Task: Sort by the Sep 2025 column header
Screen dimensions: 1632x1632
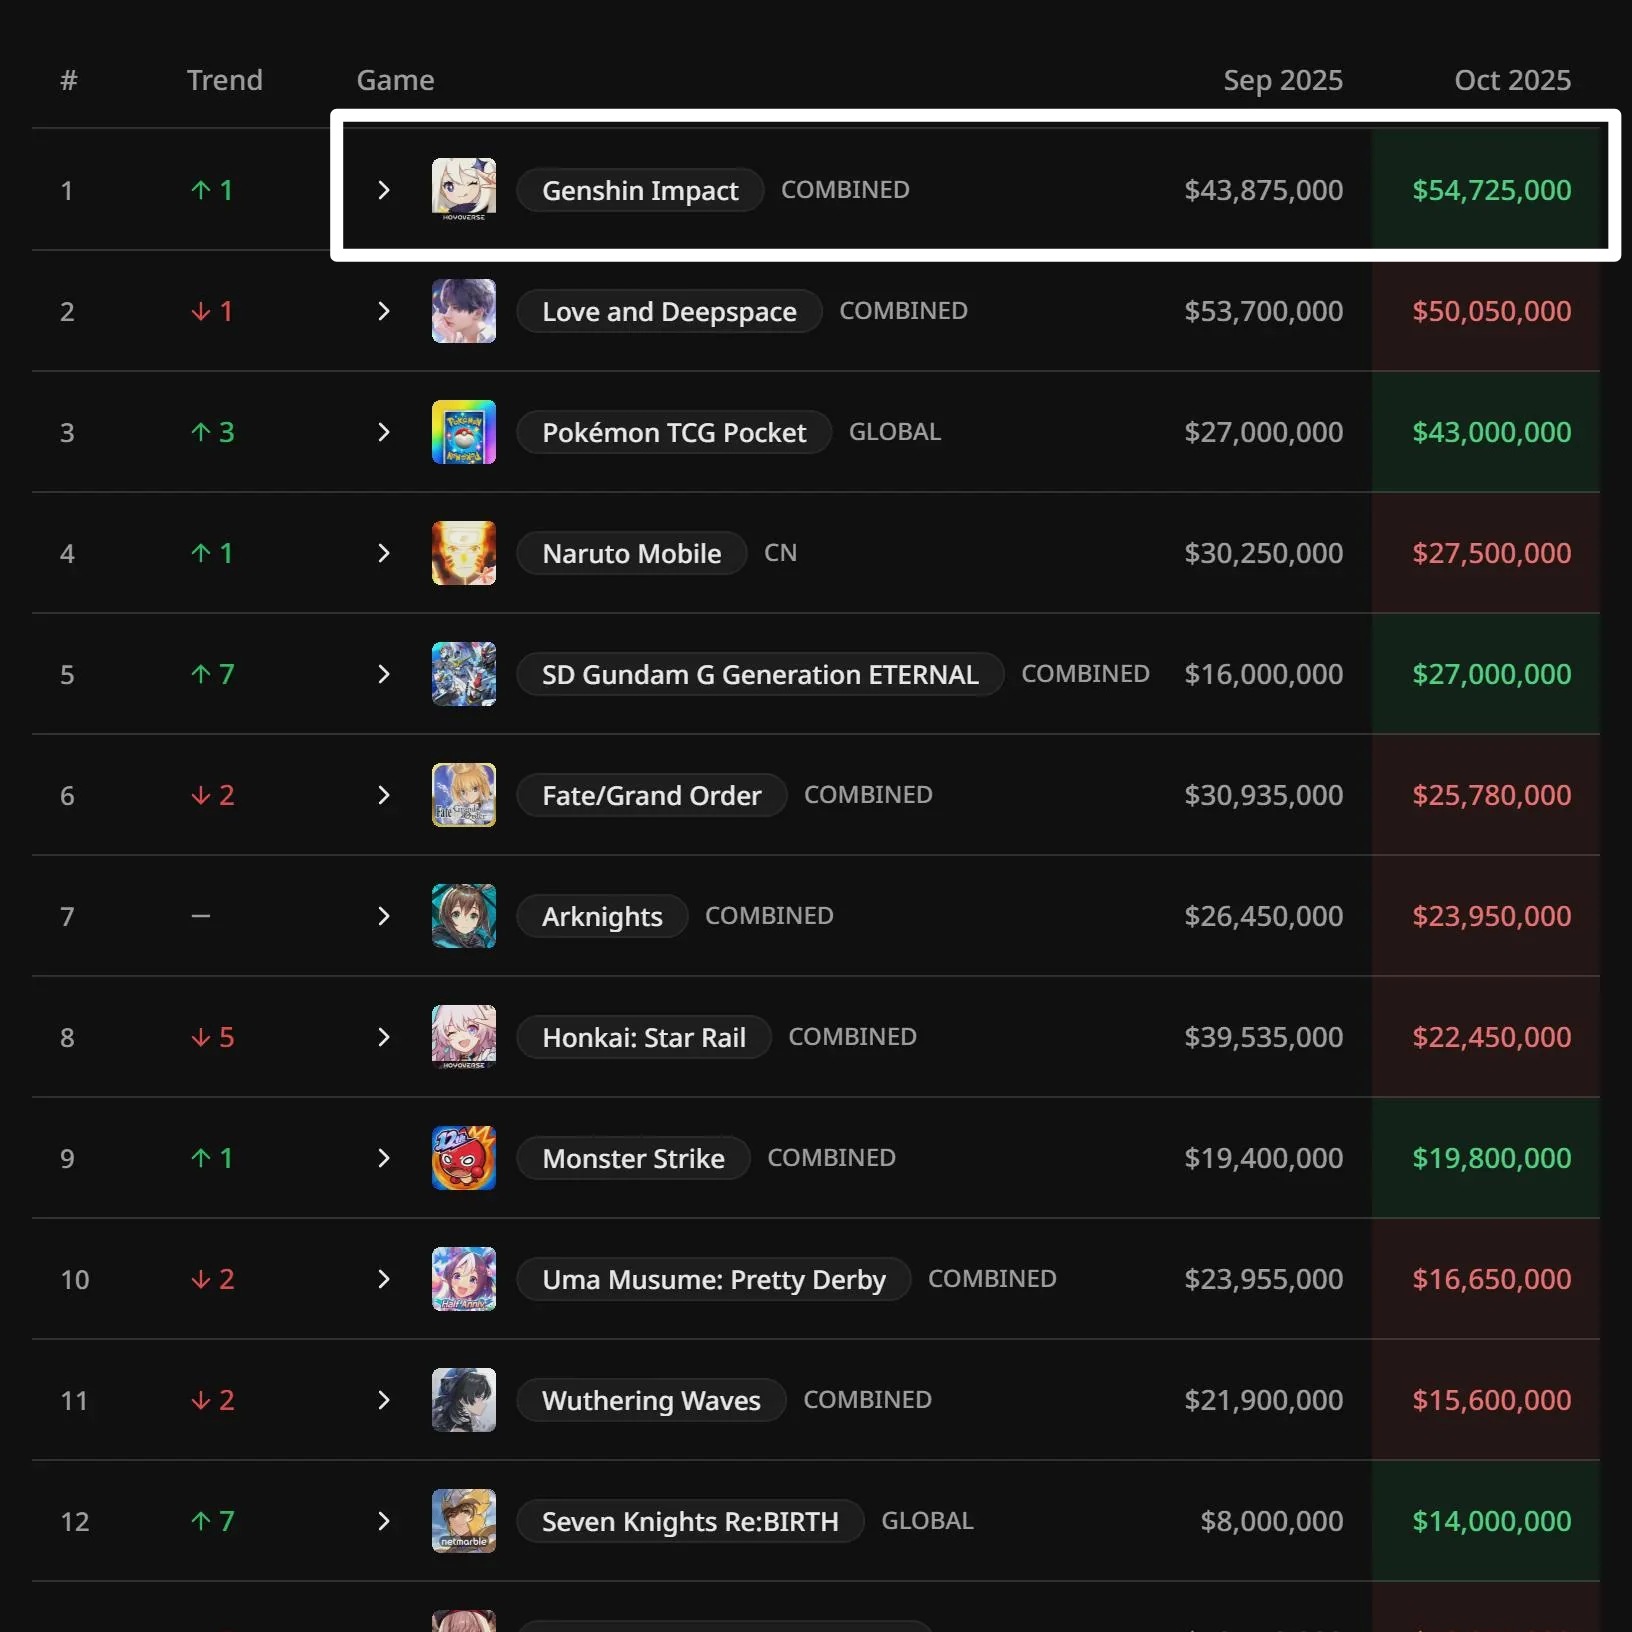Action: coord(1283,80)
